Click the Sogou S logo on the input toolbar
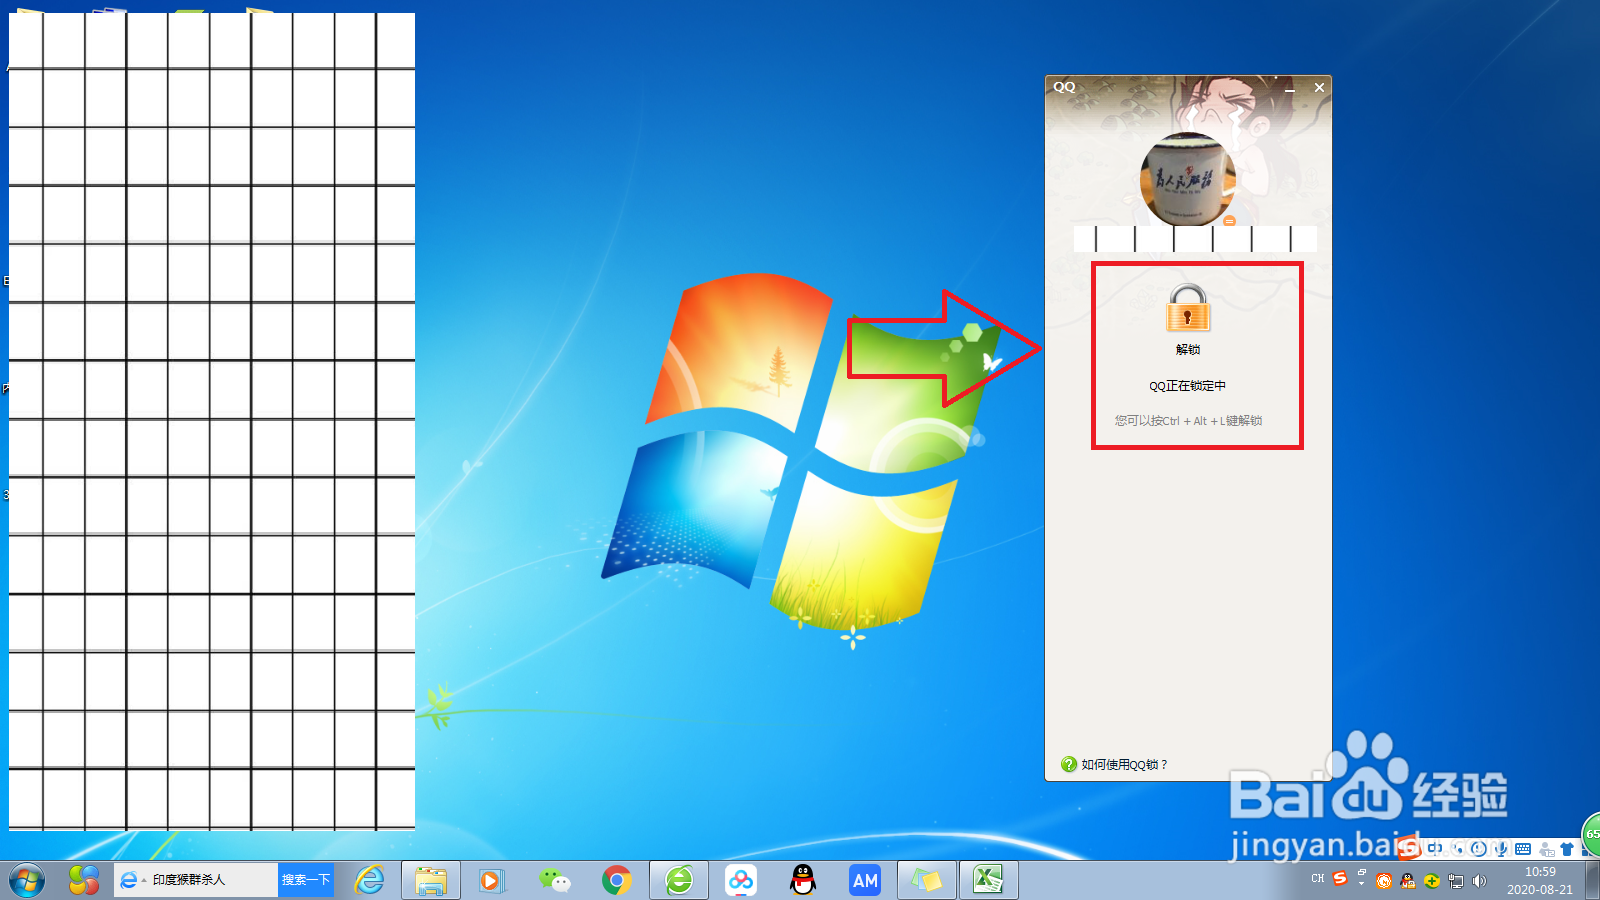 click(1410, 847)
